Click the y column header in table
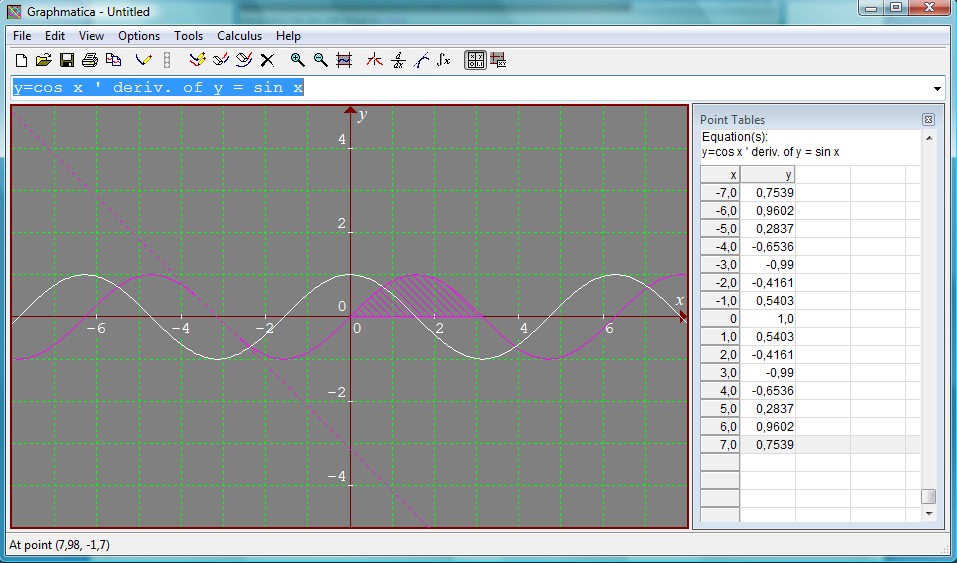Image resolution: width=957 pixels, height=563 pixels. point(767,175)
